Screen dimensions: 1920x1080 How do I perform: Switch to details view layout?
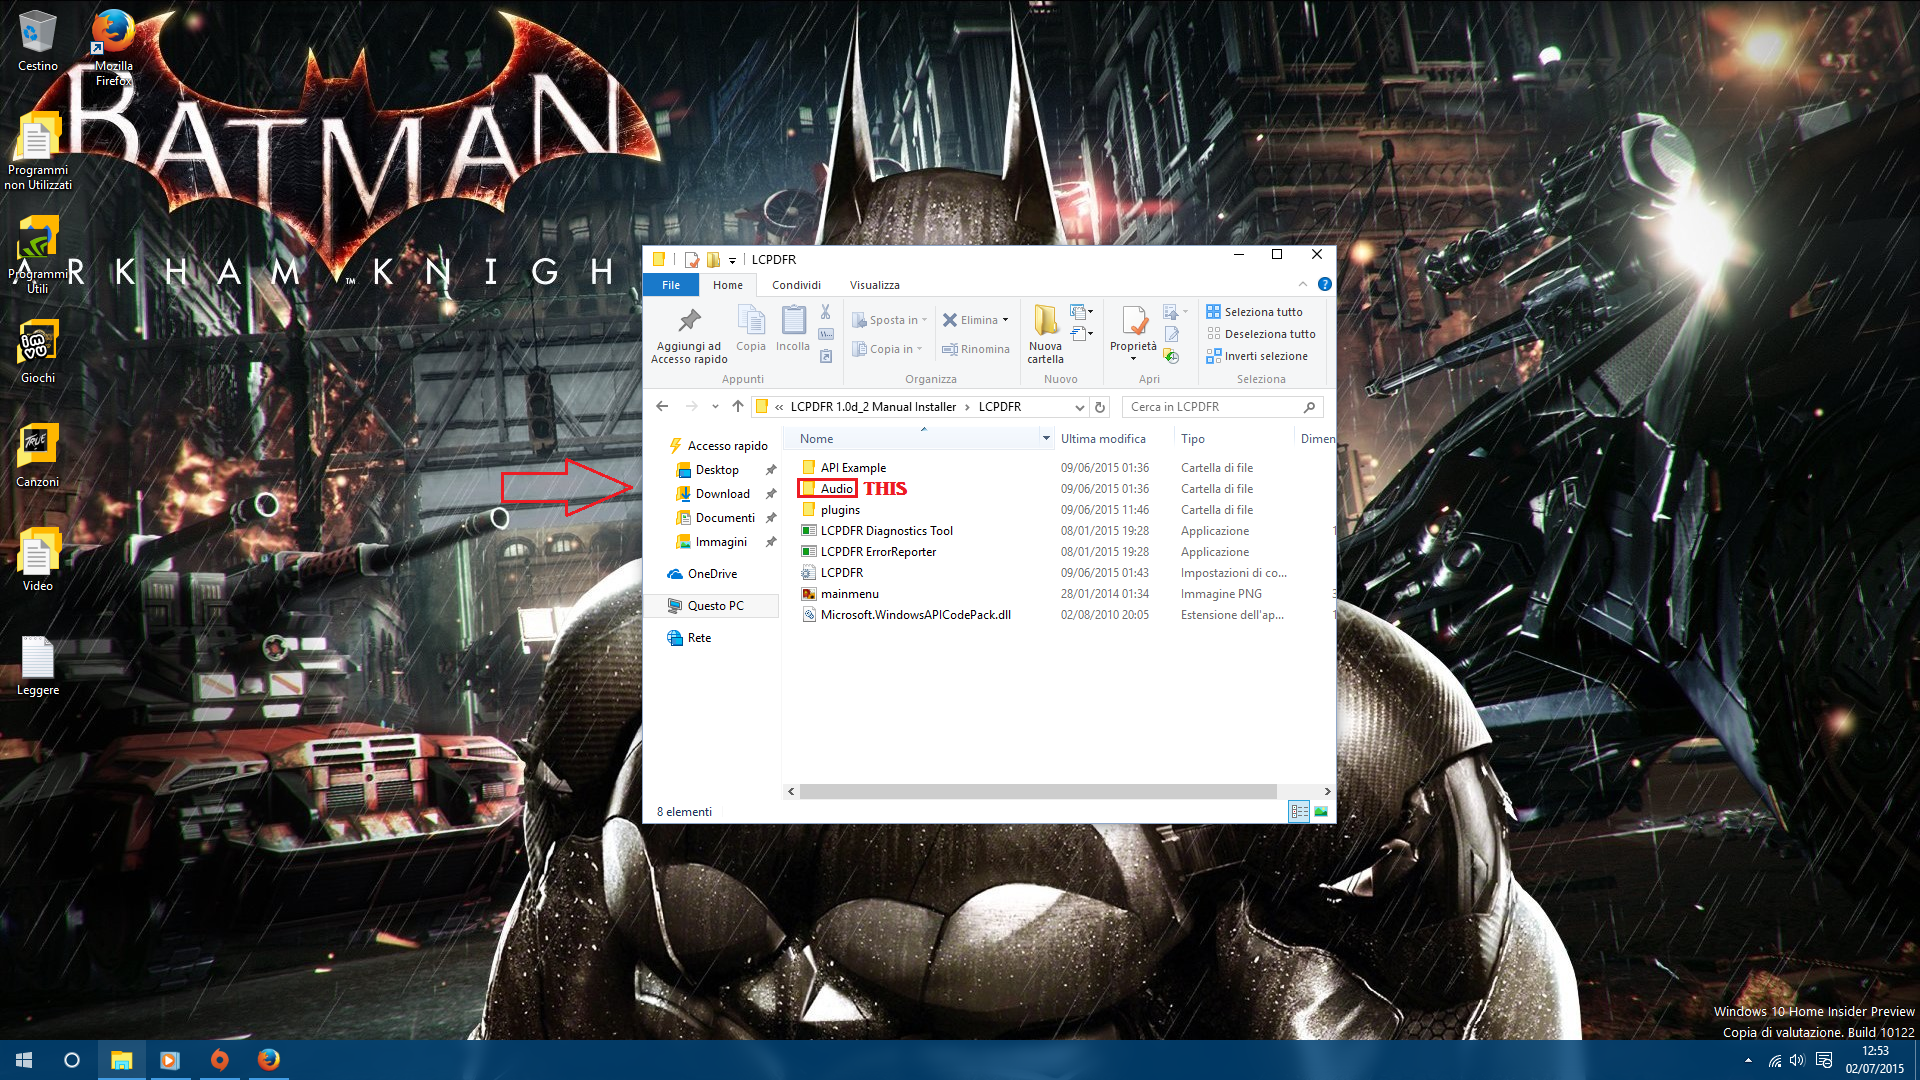tap(1298, 812)
